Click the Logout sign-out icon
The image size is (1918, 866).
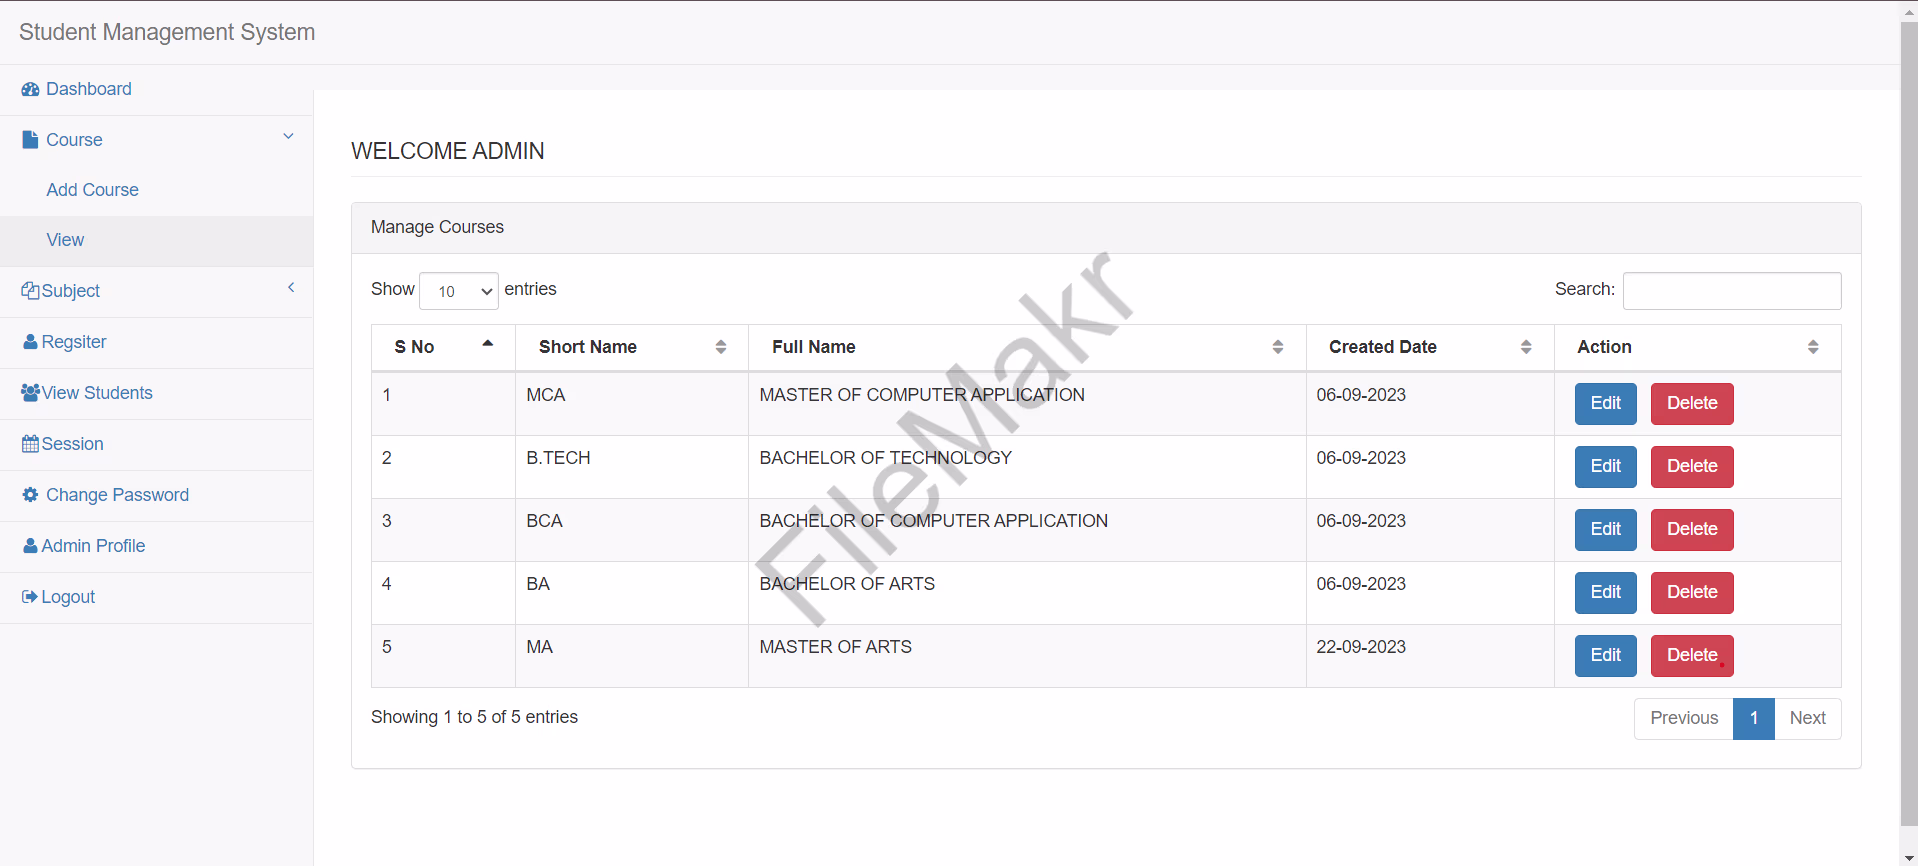30,597
